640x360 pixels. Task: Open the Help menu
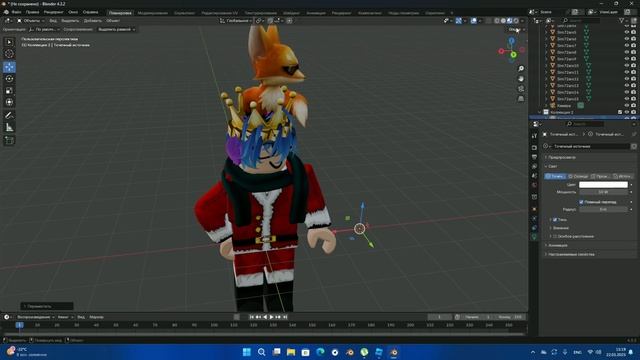click(90, 12)
